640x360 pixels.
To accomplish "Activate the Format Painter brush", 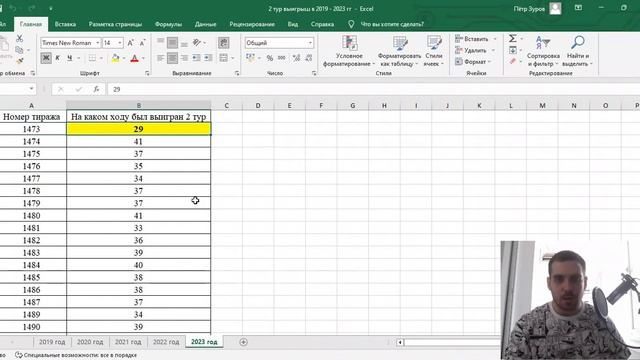I will (x=20, y=61).
